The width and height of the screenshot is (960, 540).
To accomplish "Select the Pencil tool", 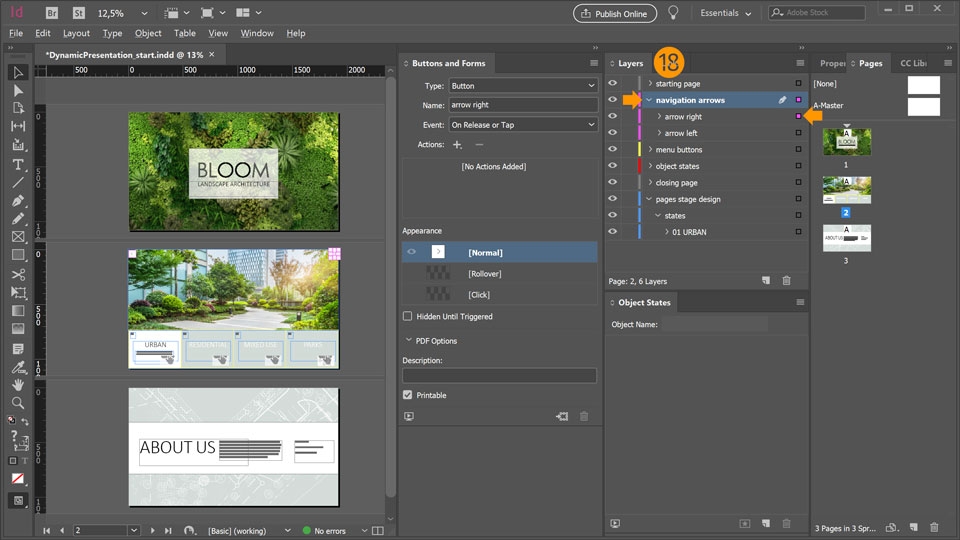I will click(18, 219).
